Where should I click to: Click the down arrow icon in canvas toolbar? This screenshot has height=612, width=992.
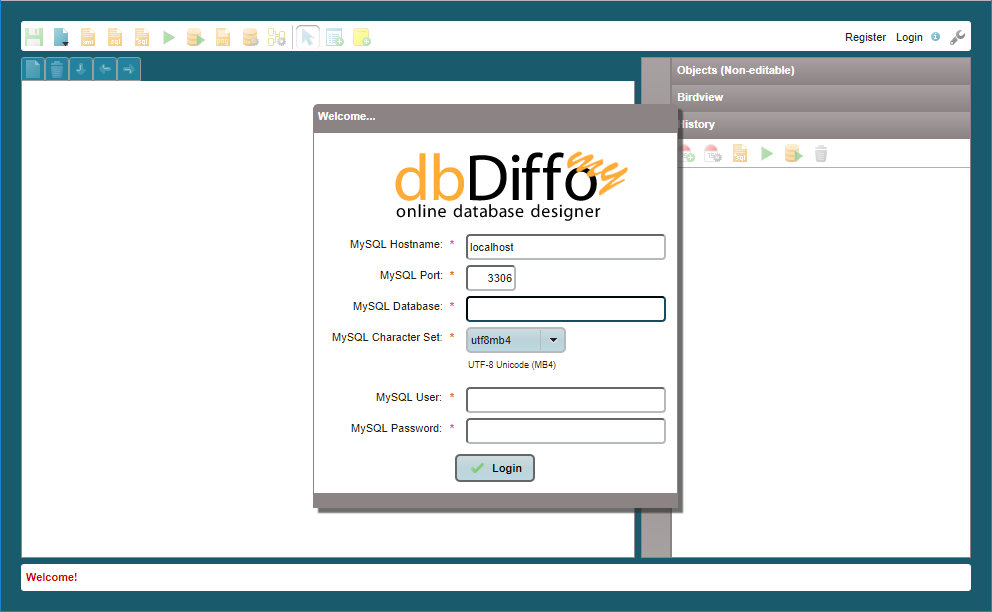(81, 69)
